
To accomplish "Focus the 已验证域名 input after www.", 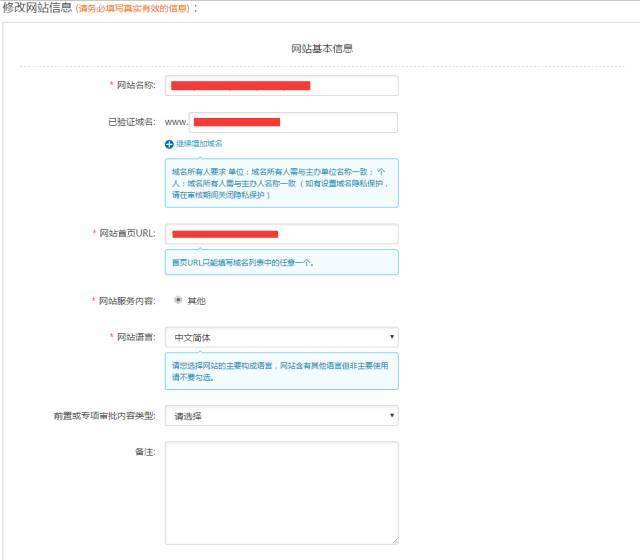I will coord(294,122).
